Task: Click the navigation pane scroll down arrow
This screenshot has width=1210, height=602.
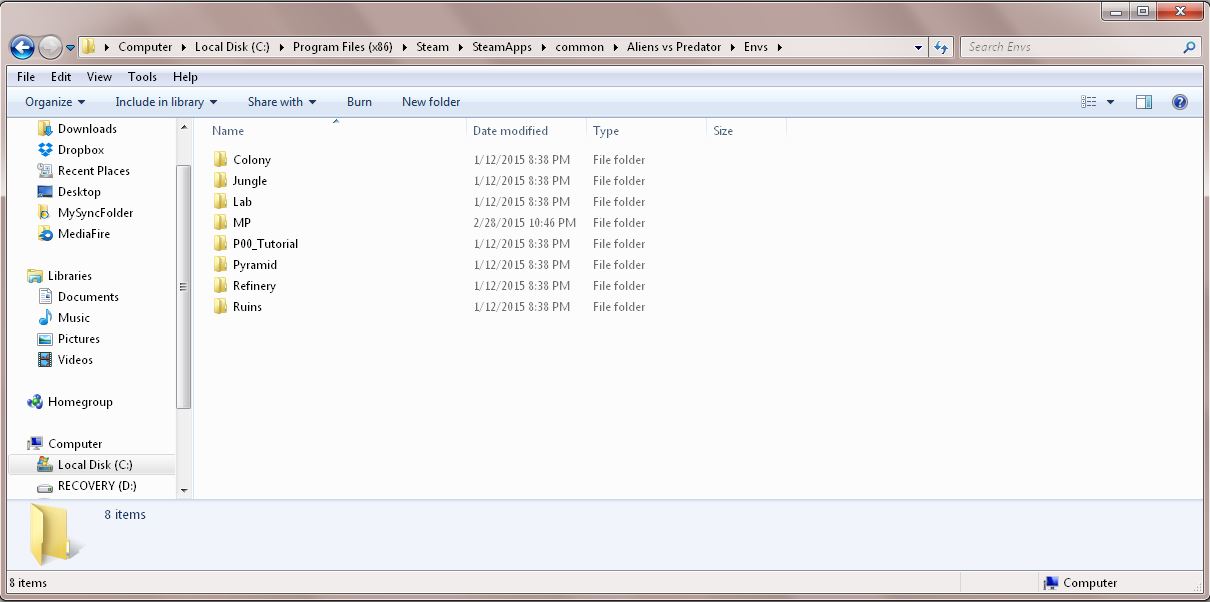Action: 184,491
